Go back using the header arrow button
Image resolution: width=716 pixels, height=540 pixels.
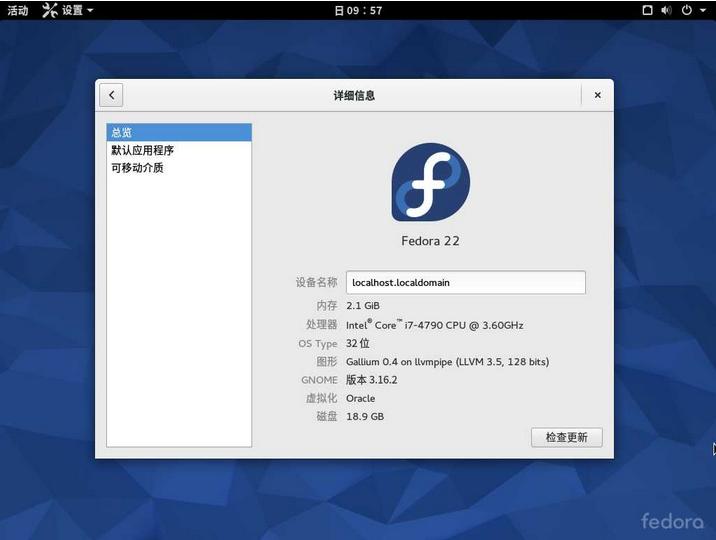111,95
